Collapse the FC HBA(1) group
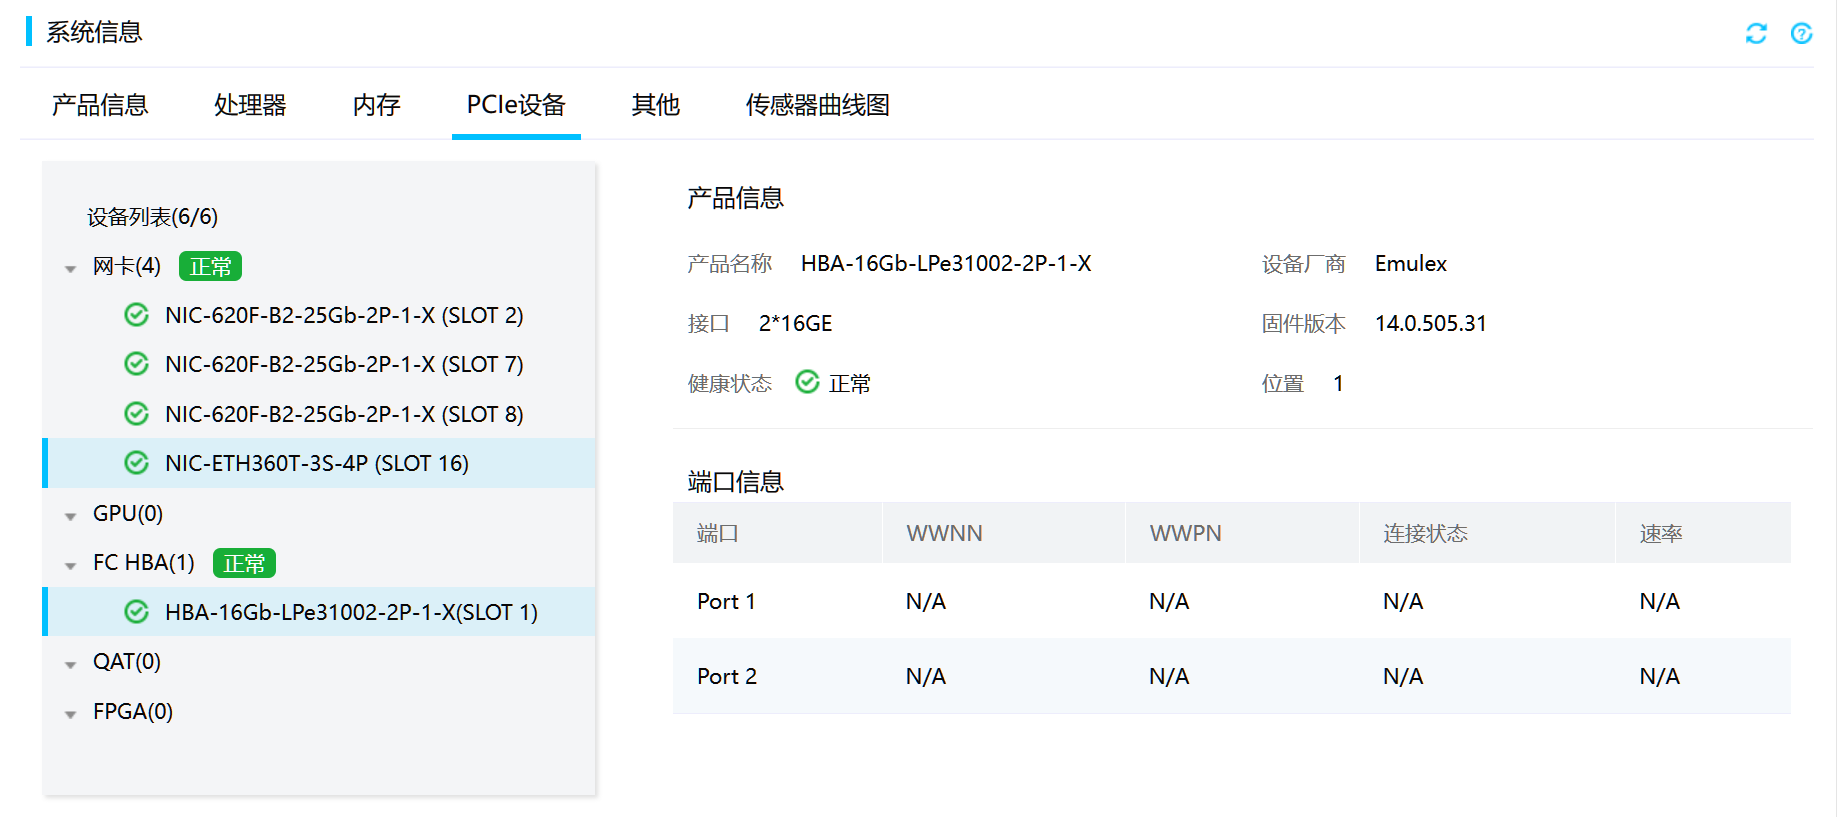This screenshot has width=1837, height=817. click(x=70, y=565)
